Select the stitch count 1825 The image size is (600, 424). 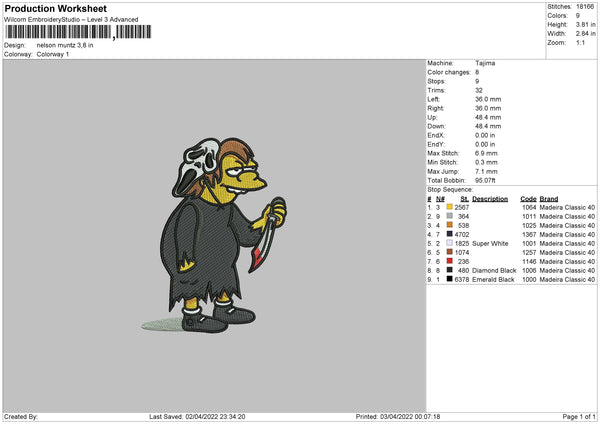[462, 243]
